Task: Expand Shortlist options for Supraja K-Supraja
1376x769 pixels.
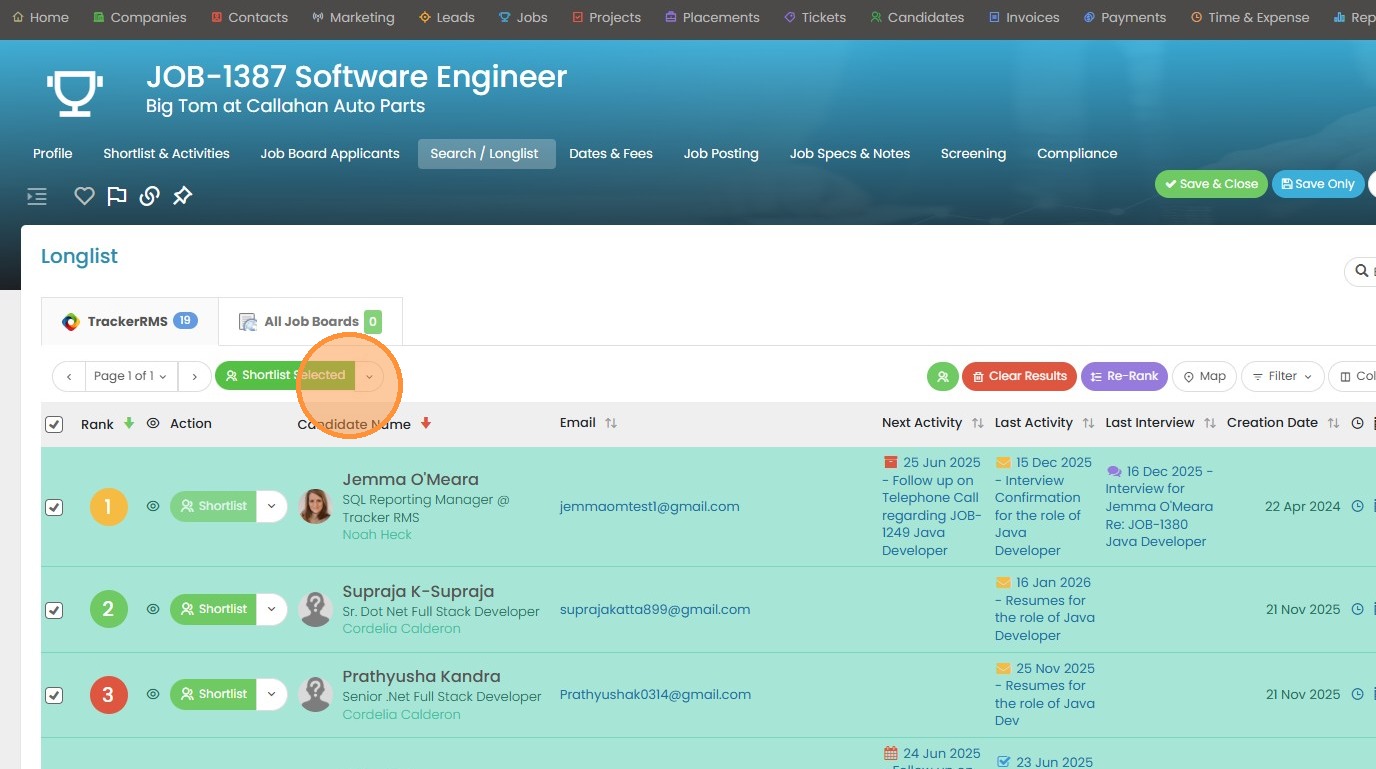Action: click(x=272, y=609)
